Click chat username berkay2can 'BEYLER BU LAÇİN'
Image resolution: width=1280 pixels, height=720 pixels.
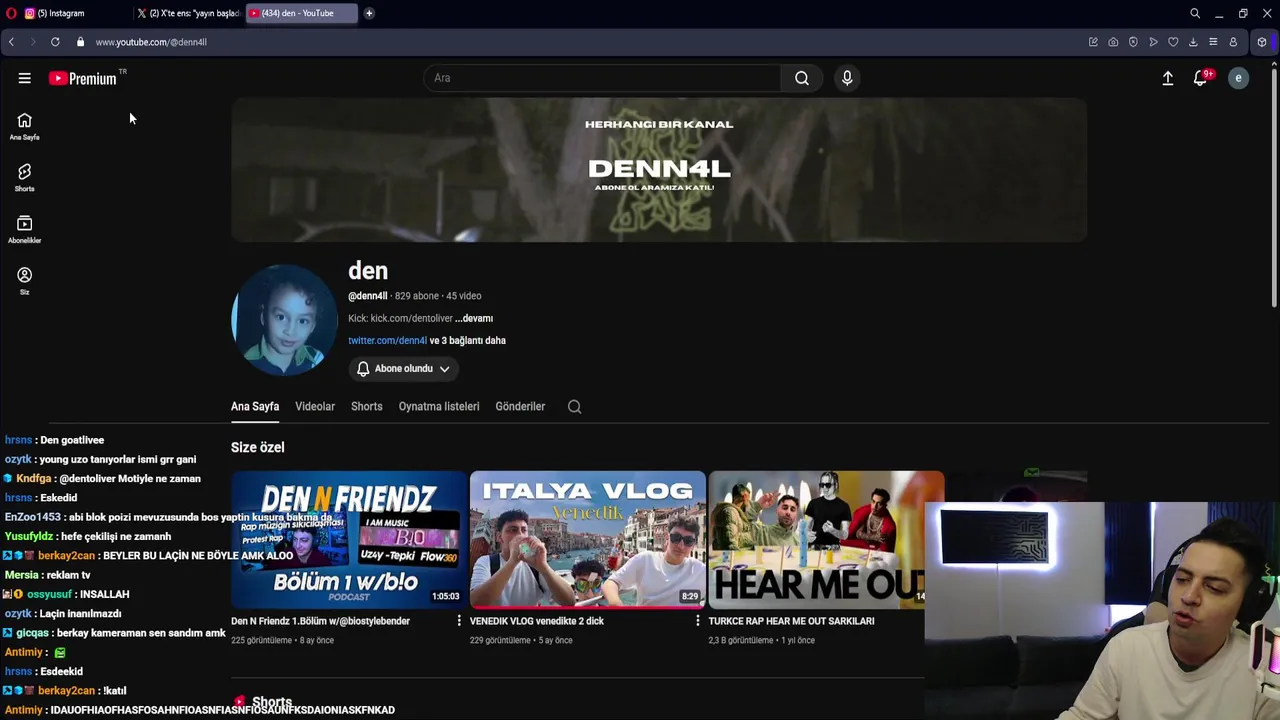point(66,555)
